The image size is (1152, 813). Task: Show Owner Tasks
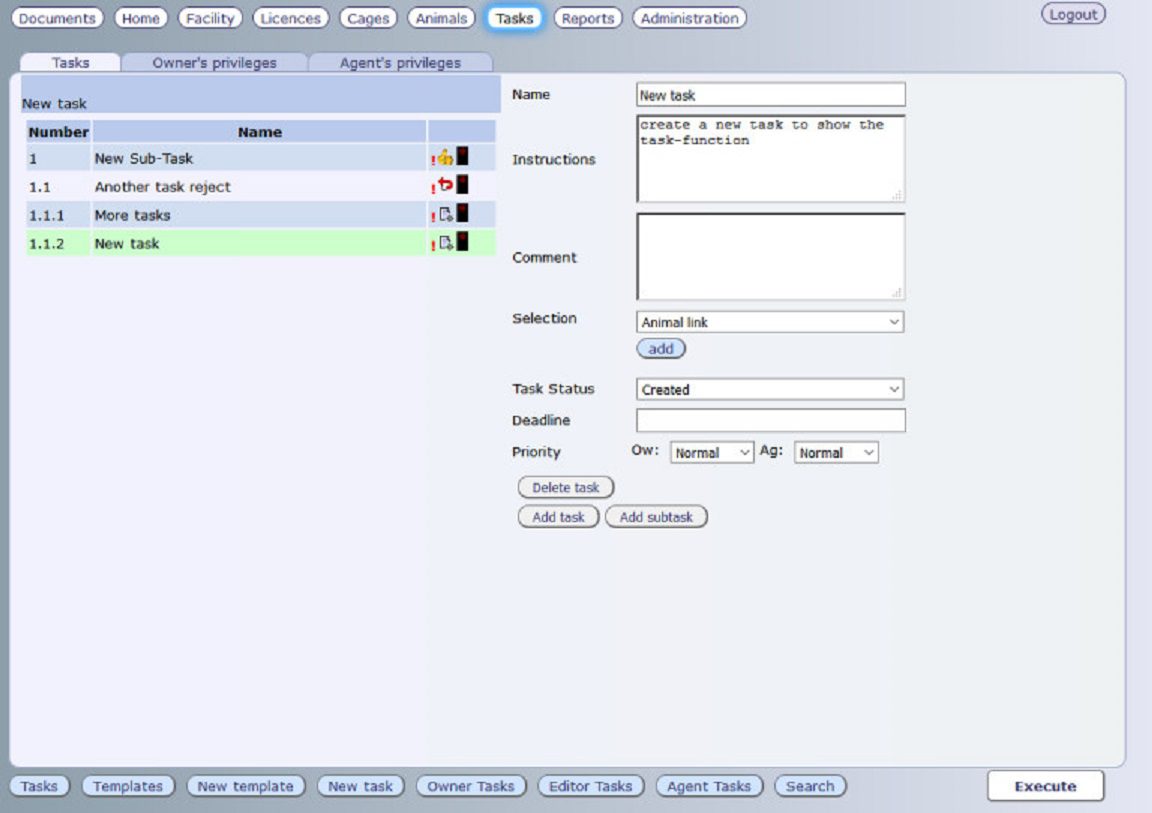[x=471, y=786]
